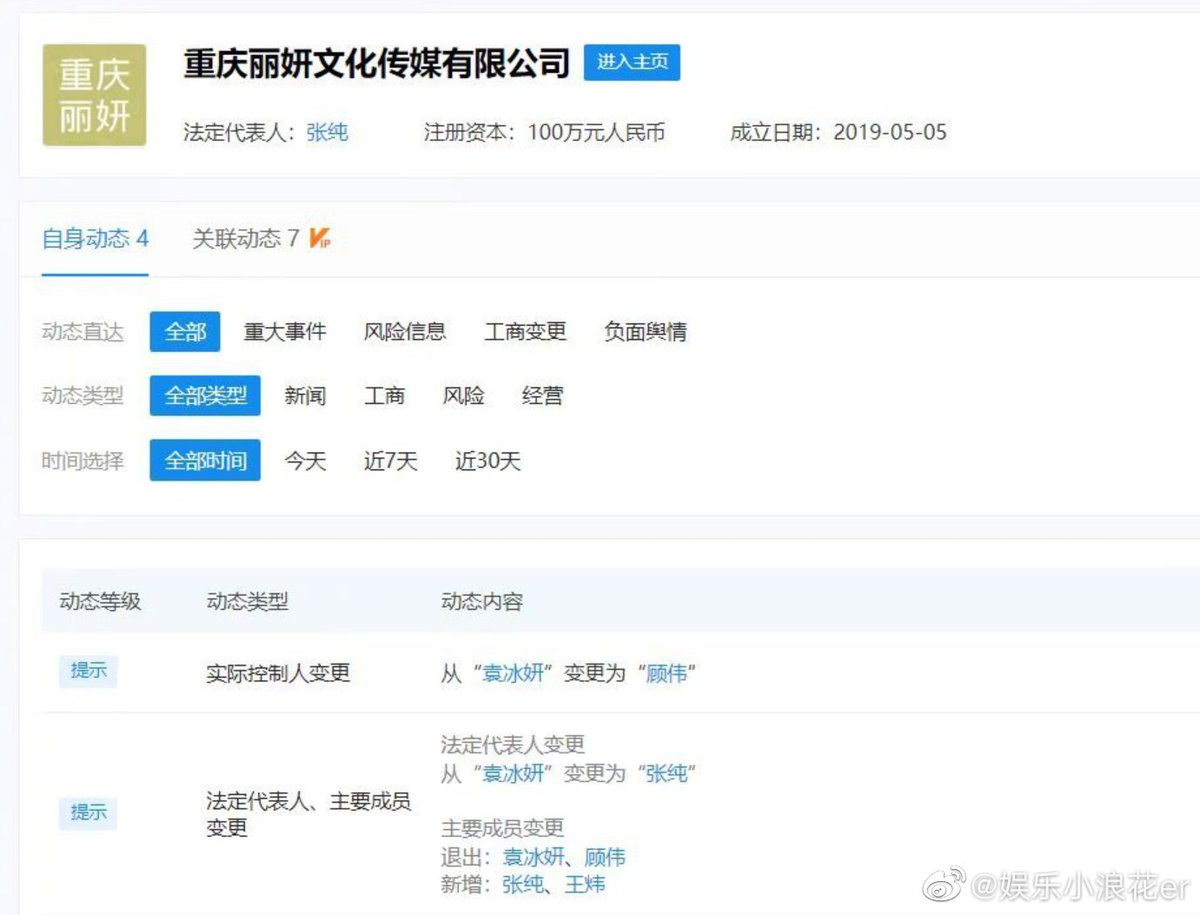The image size is (1200, 915).
Task: Click the 动态类型 column header
Action: pyautogui.click(x=247, y=601)
